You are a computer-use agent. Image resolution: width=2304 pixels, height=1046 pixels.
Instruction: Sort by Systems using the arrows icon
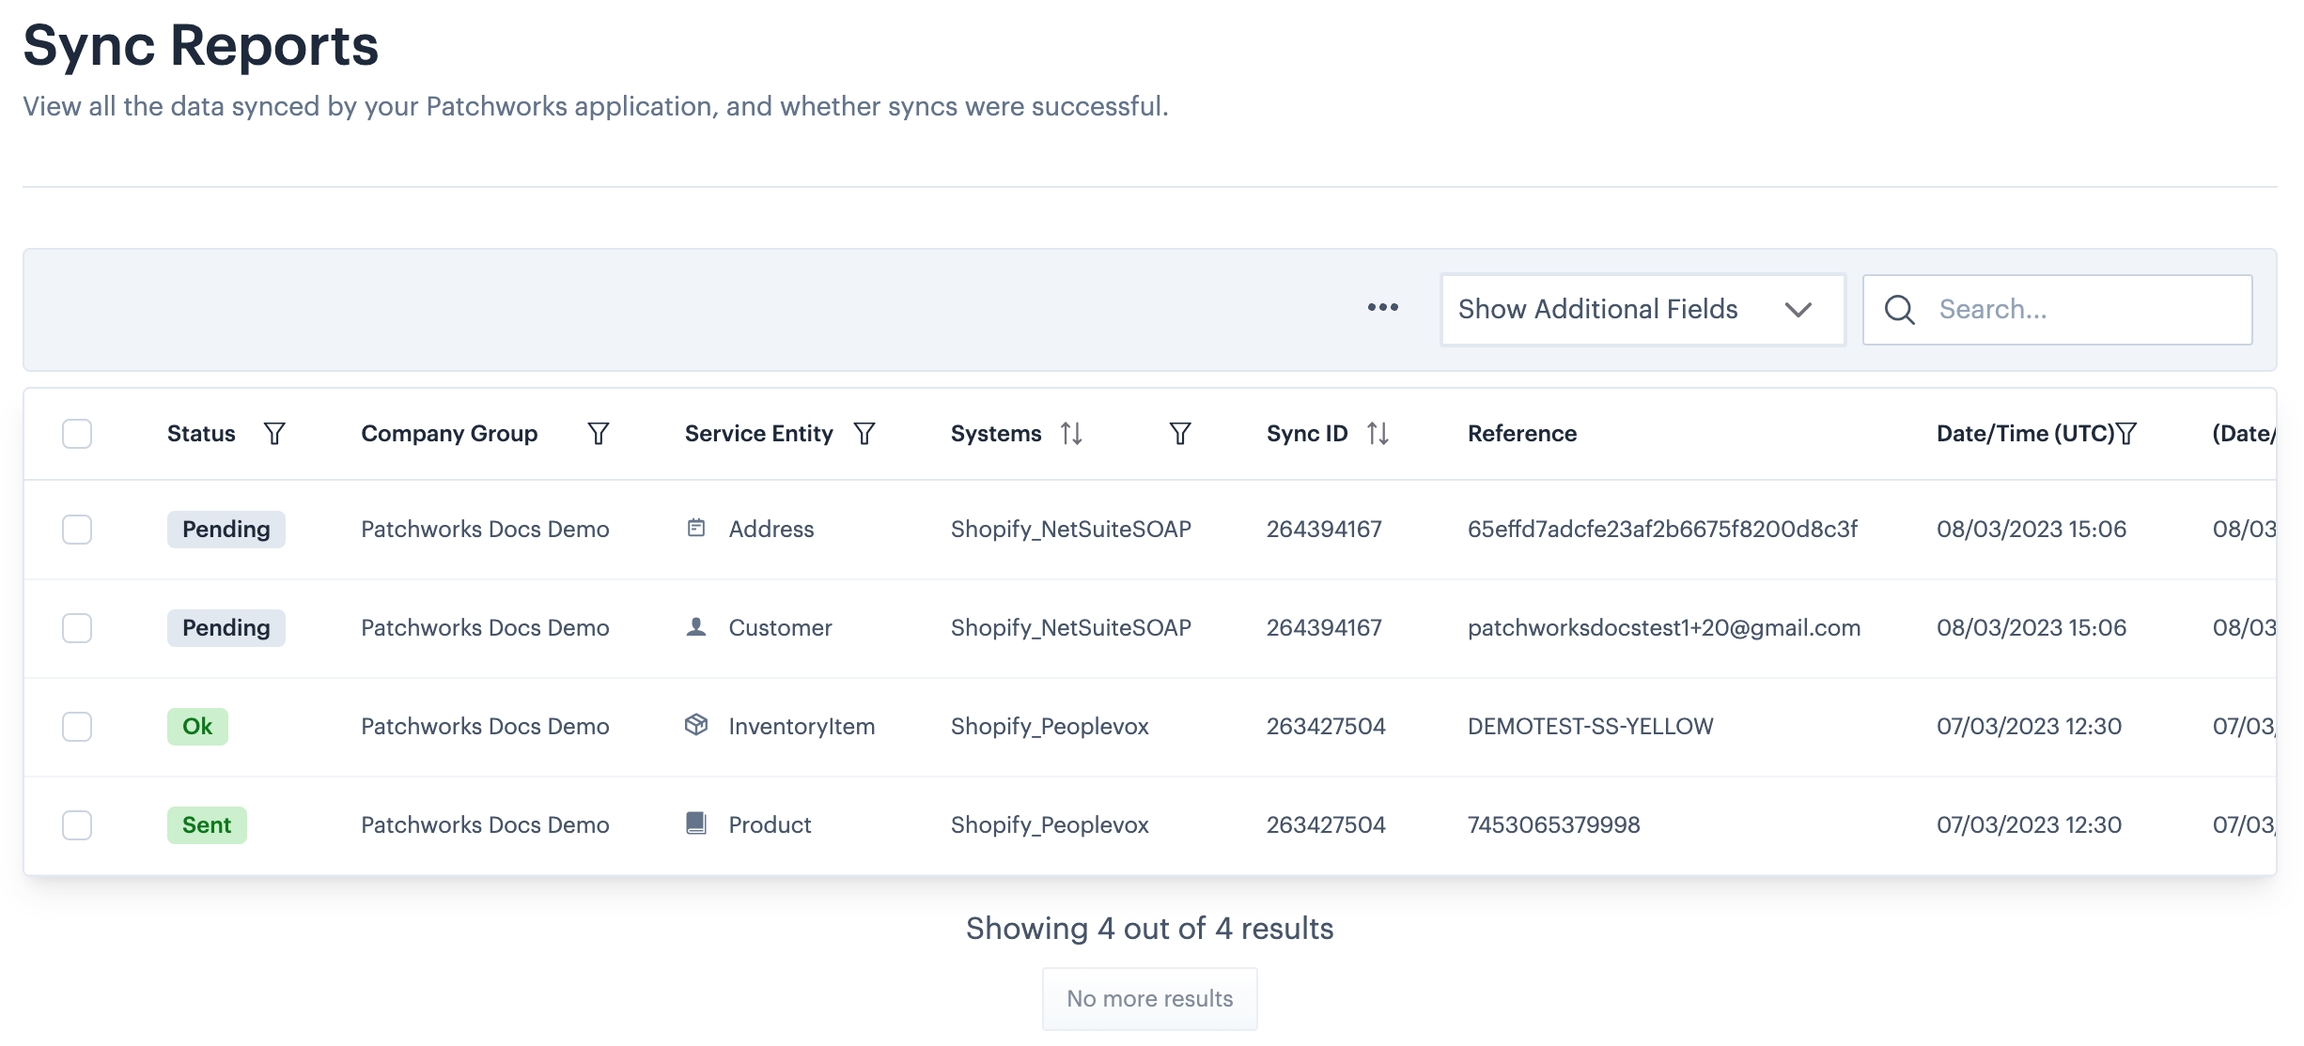point(1071,433)
